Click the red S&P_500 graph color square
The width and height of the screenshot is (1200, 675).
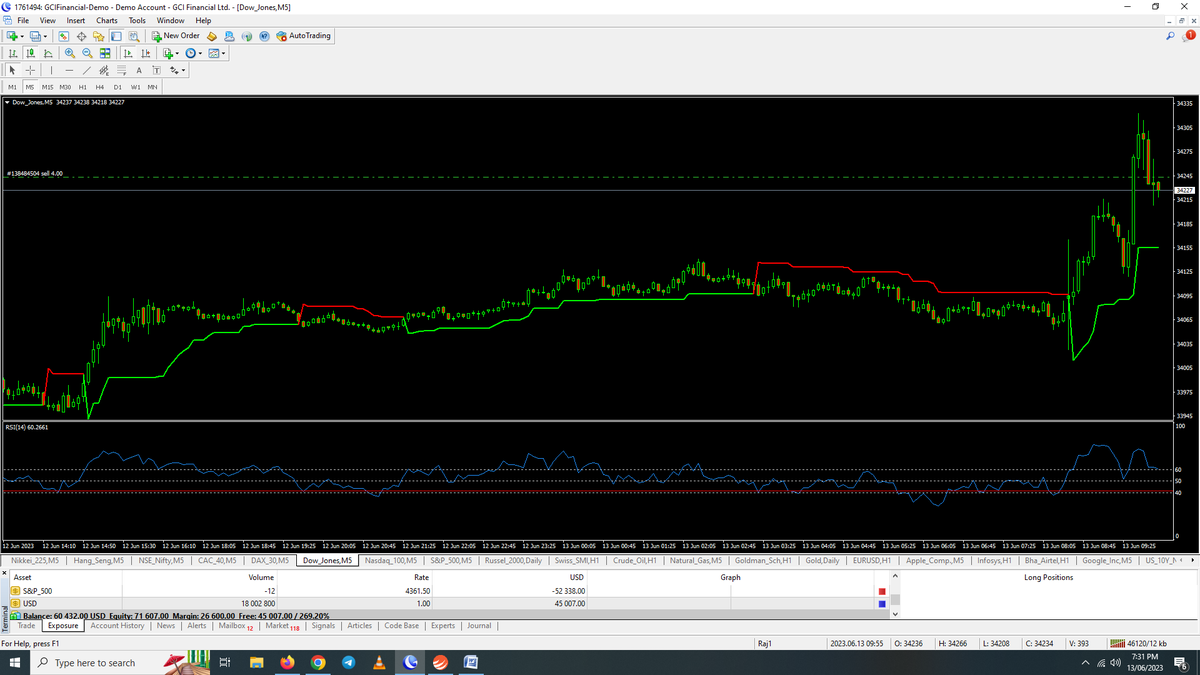tap(881, 591)
